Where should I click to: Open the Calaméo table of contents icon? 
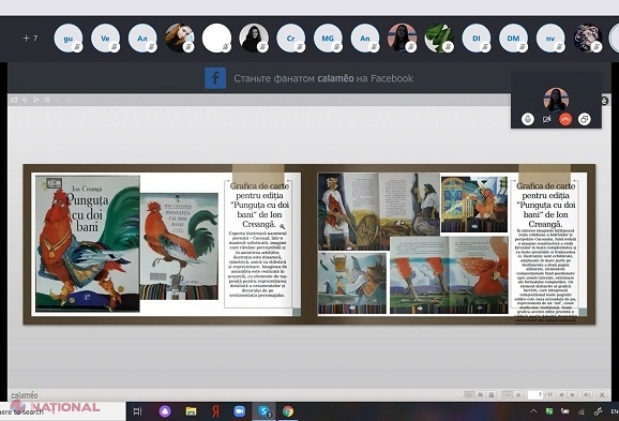pyautogui.click(x=47, y=100)
